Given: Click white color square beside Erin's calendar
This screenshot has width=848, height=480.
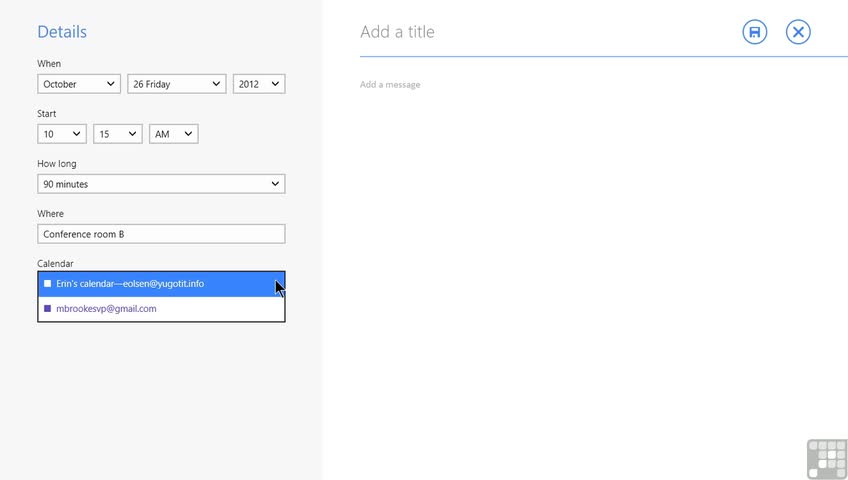Looking at the screenshot, I should [x=48, y=284].
